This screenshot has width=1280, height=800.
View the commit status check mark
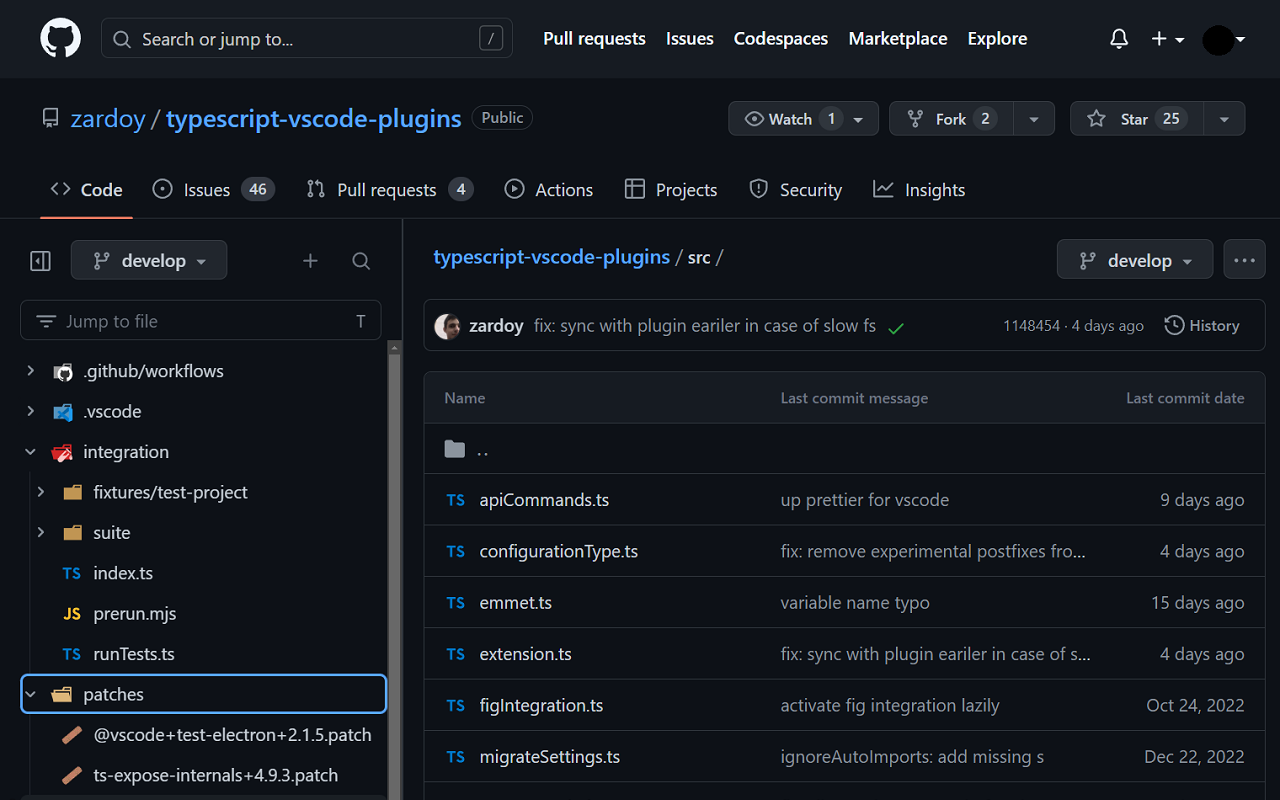[896, 327]
